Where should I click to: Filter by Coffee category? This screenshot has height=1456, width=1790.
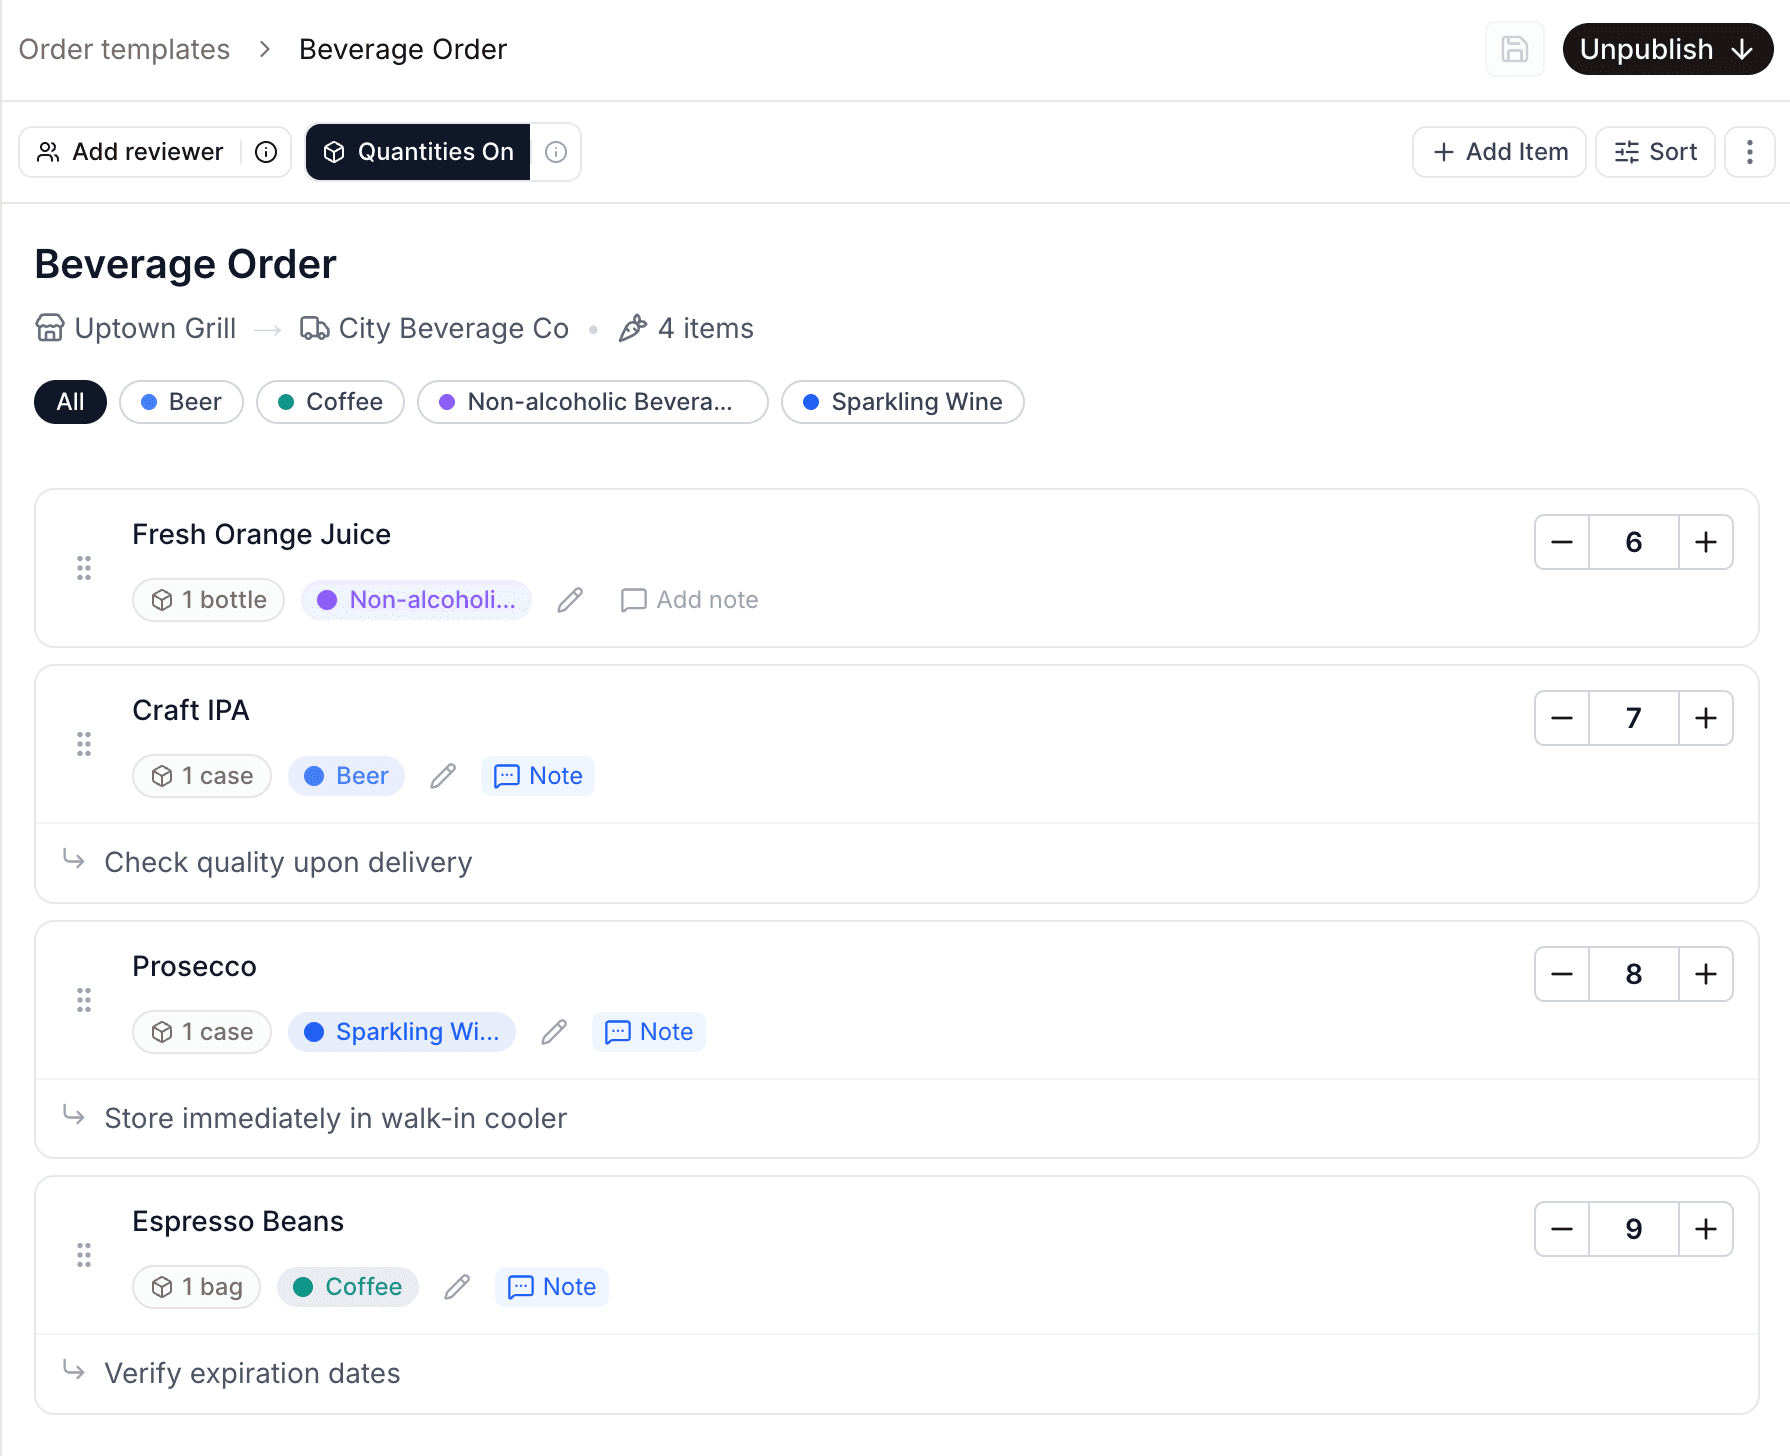(330, 402)
